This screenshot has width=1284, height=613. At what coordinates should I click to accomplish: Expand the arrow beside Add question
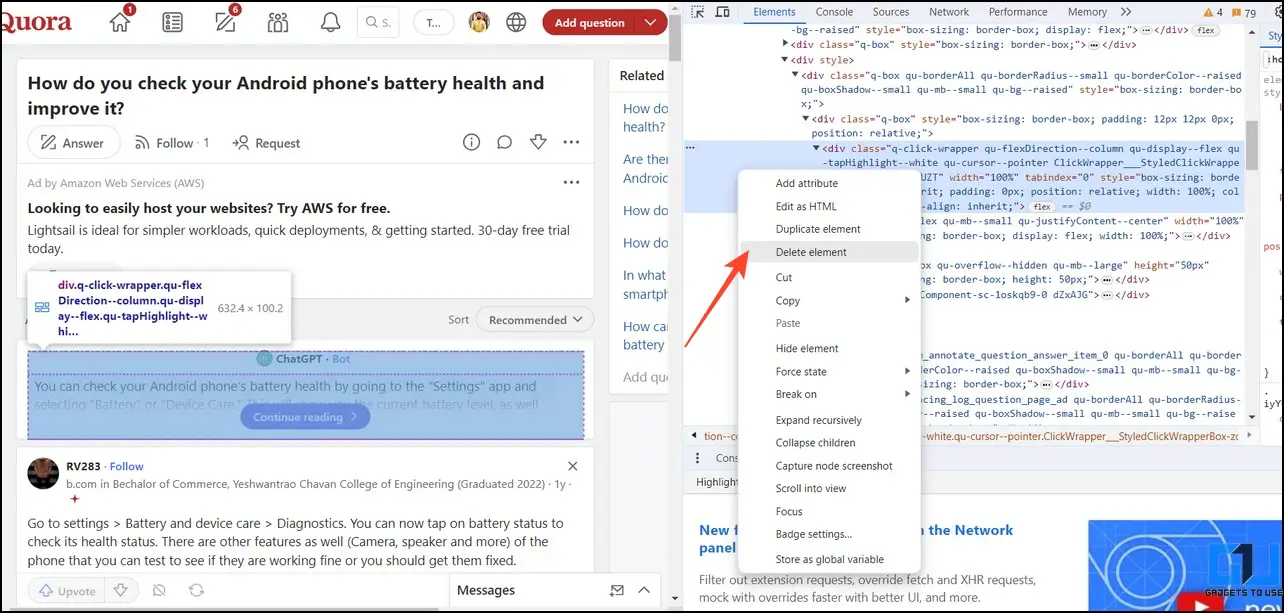pyautogui.click(x=652, y=22)
